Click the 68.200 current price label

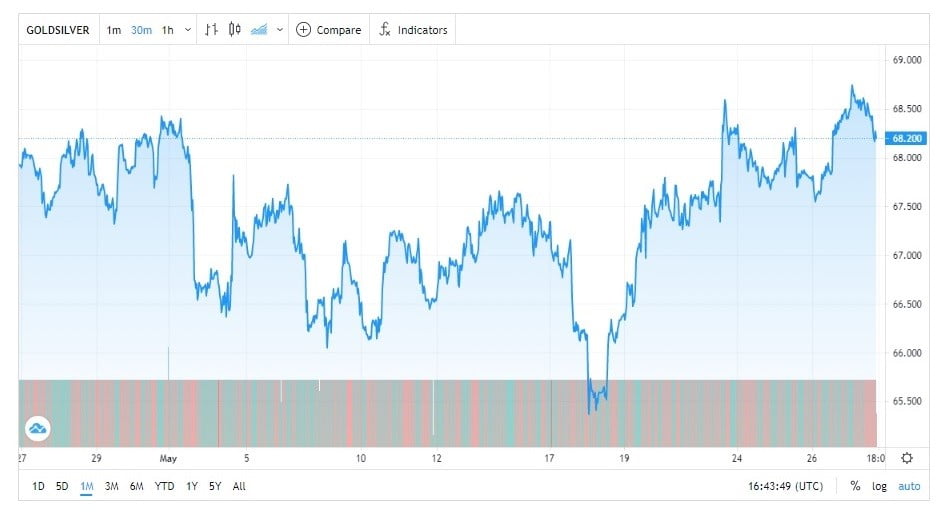click(x=908, y=138)
